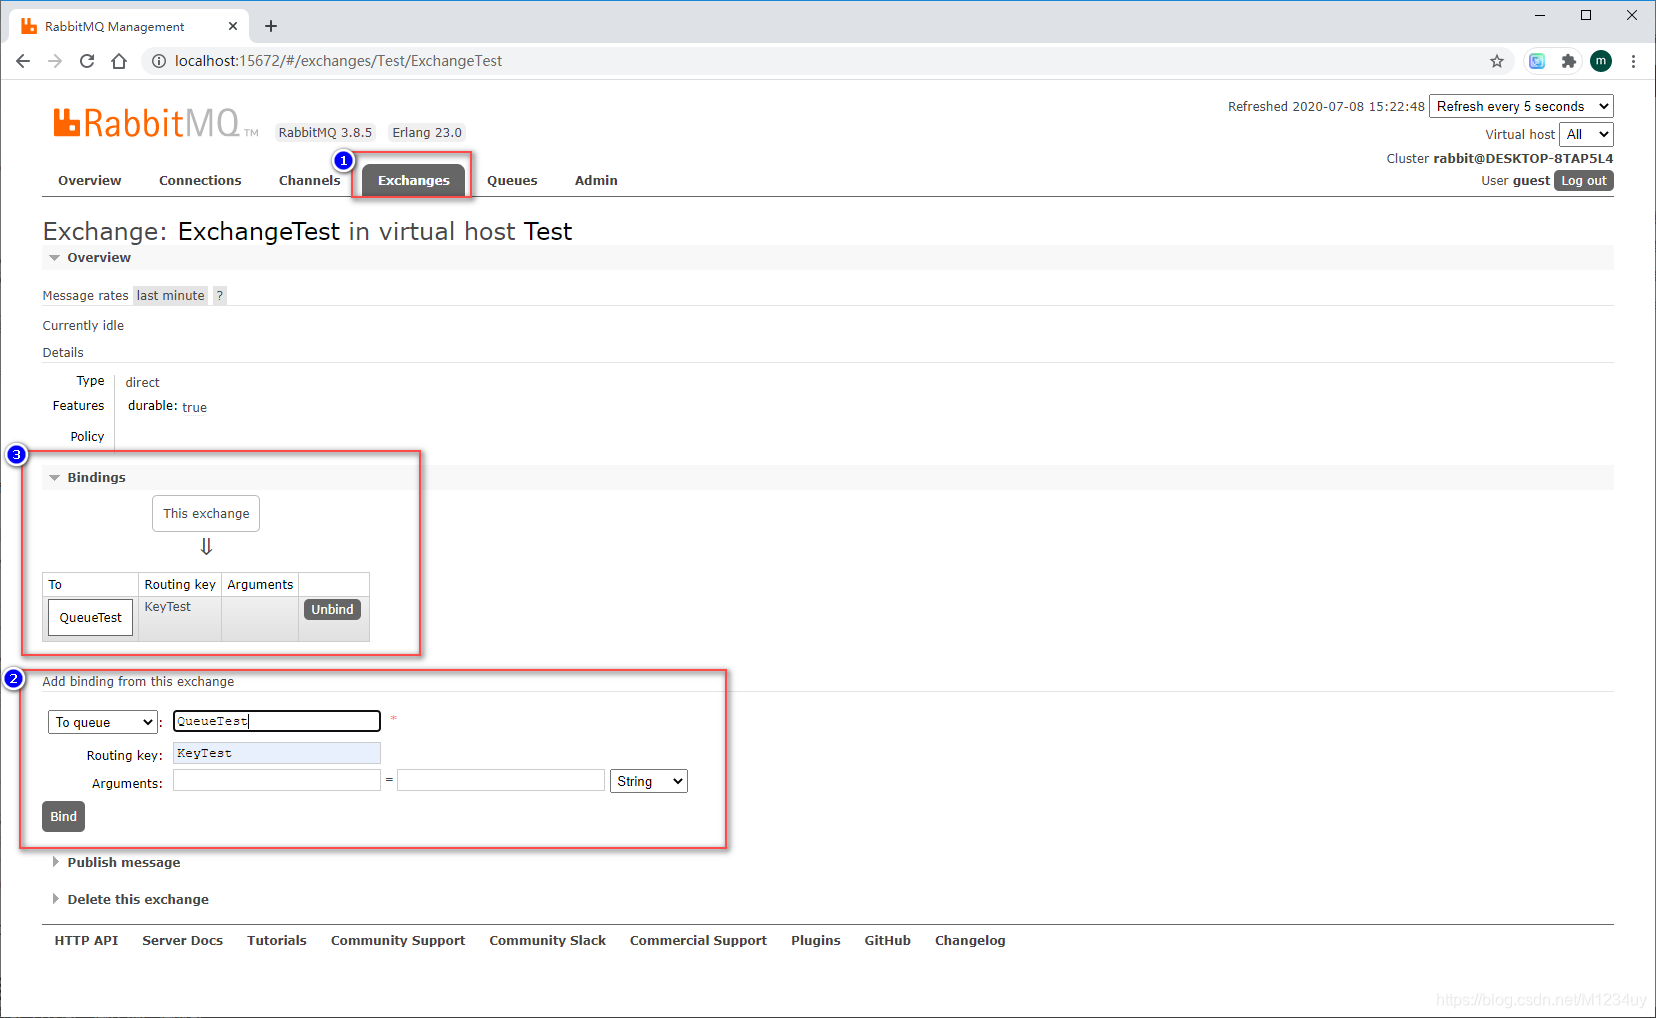This screenshot has height=1018, width=1656.
Task: Open the GitHub link
Action: (x=888, y=941)
